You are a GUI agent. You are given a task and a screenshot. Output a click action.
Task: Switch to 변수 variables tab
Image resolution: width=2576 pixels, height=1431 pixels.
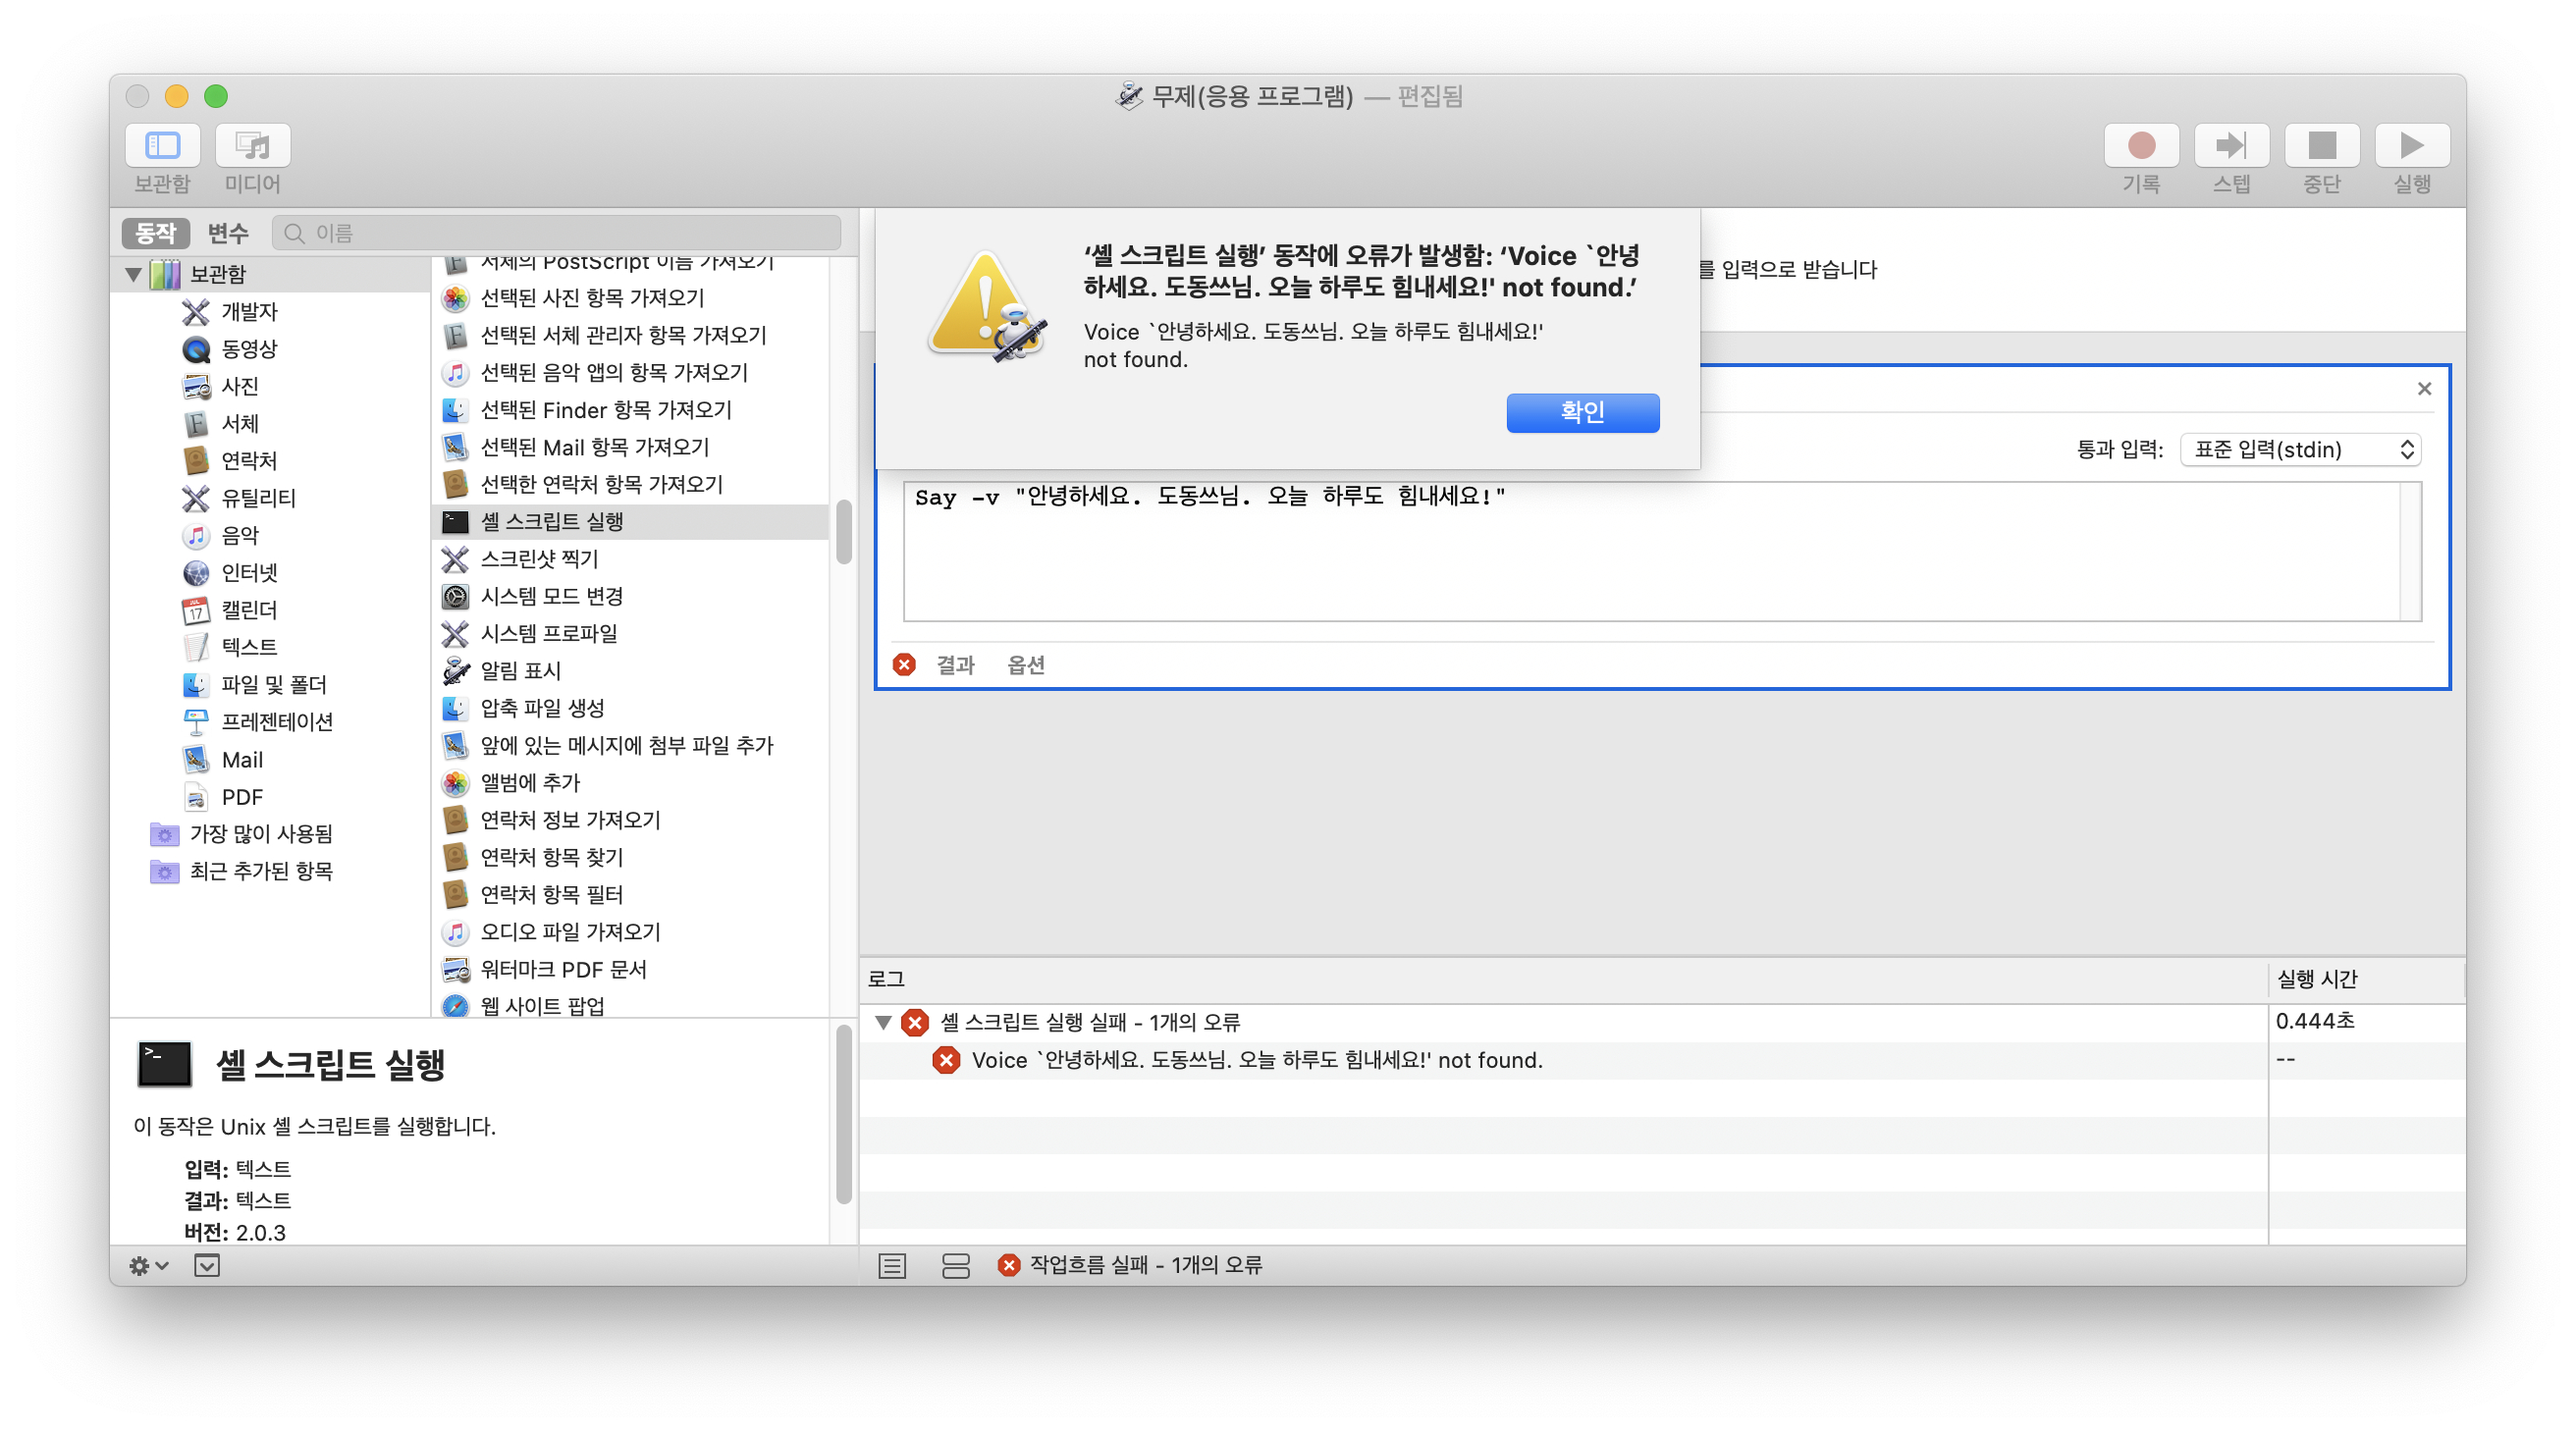(x=228, y=233)
